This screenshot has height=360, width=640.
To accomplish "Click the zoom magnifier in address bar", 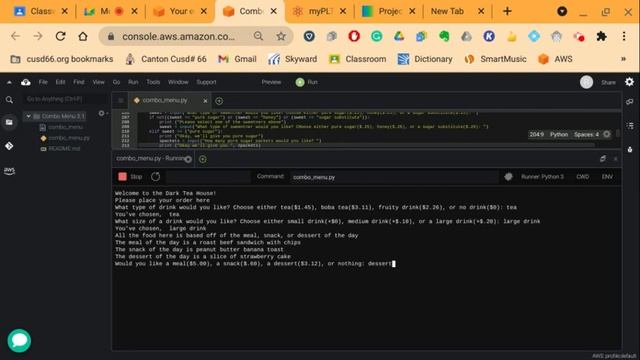I will coord(258,36).
